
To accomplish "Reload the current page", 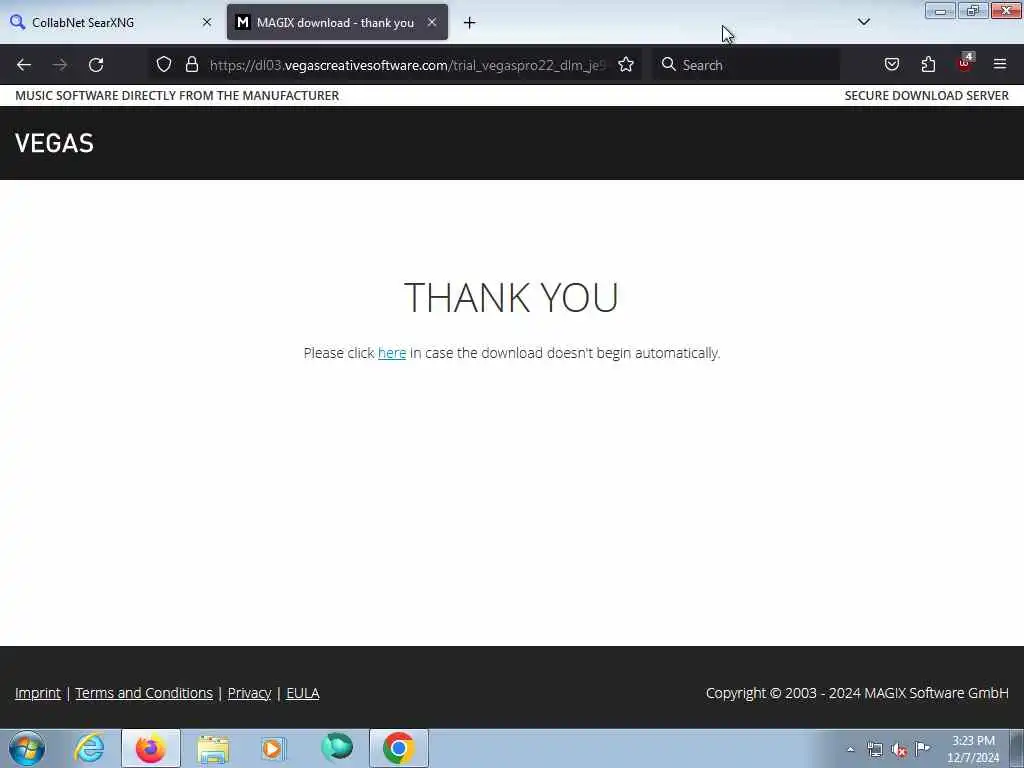I will point(96,65).
